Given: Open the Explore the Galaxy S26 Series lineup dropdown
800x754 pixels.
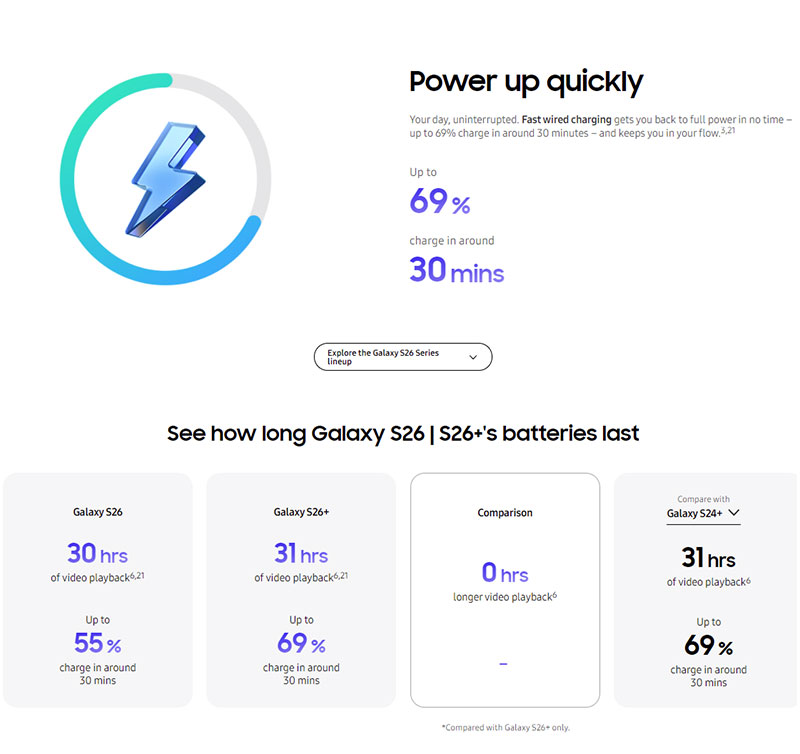Looking at the screenshot, I should pos(403,357).
